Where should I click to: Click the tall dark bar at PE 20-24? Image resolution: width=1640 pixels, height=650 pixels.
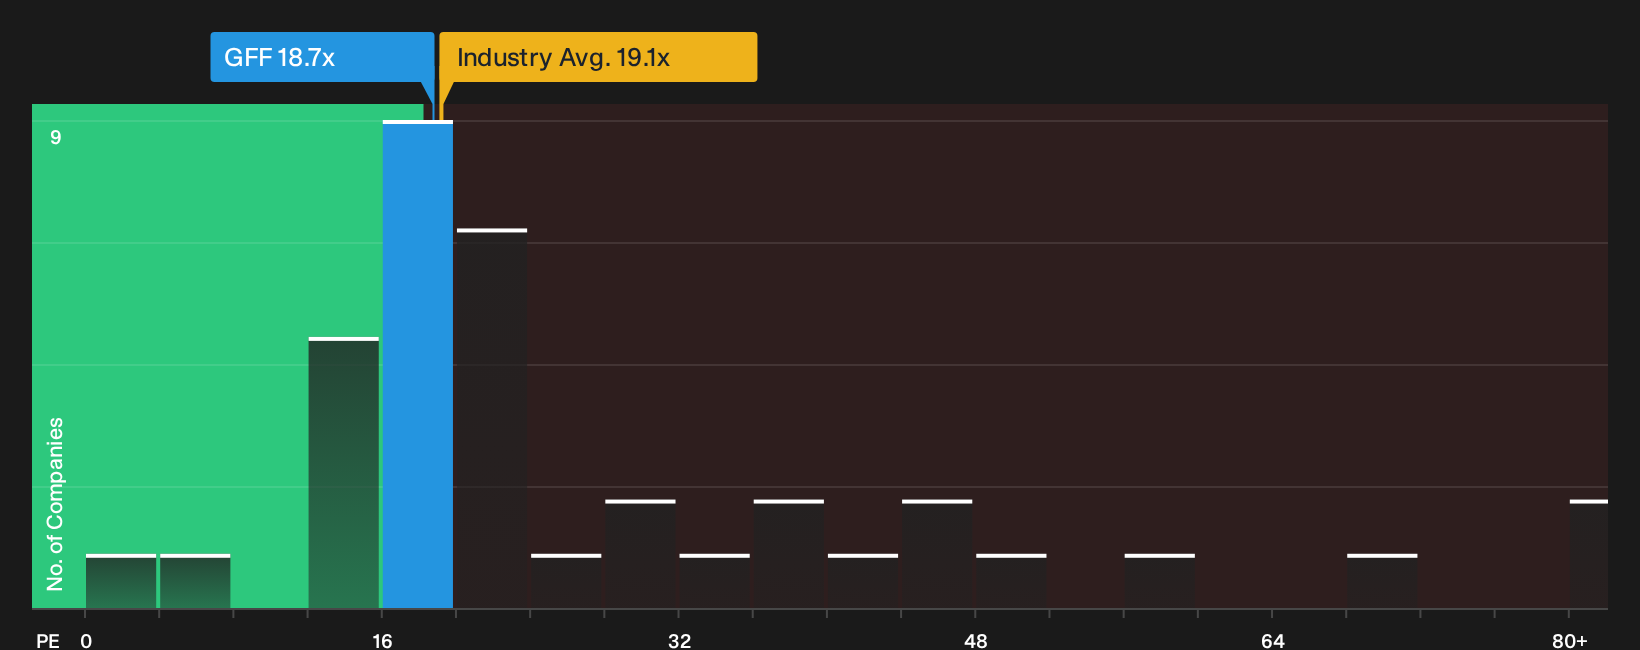[492, 419]
